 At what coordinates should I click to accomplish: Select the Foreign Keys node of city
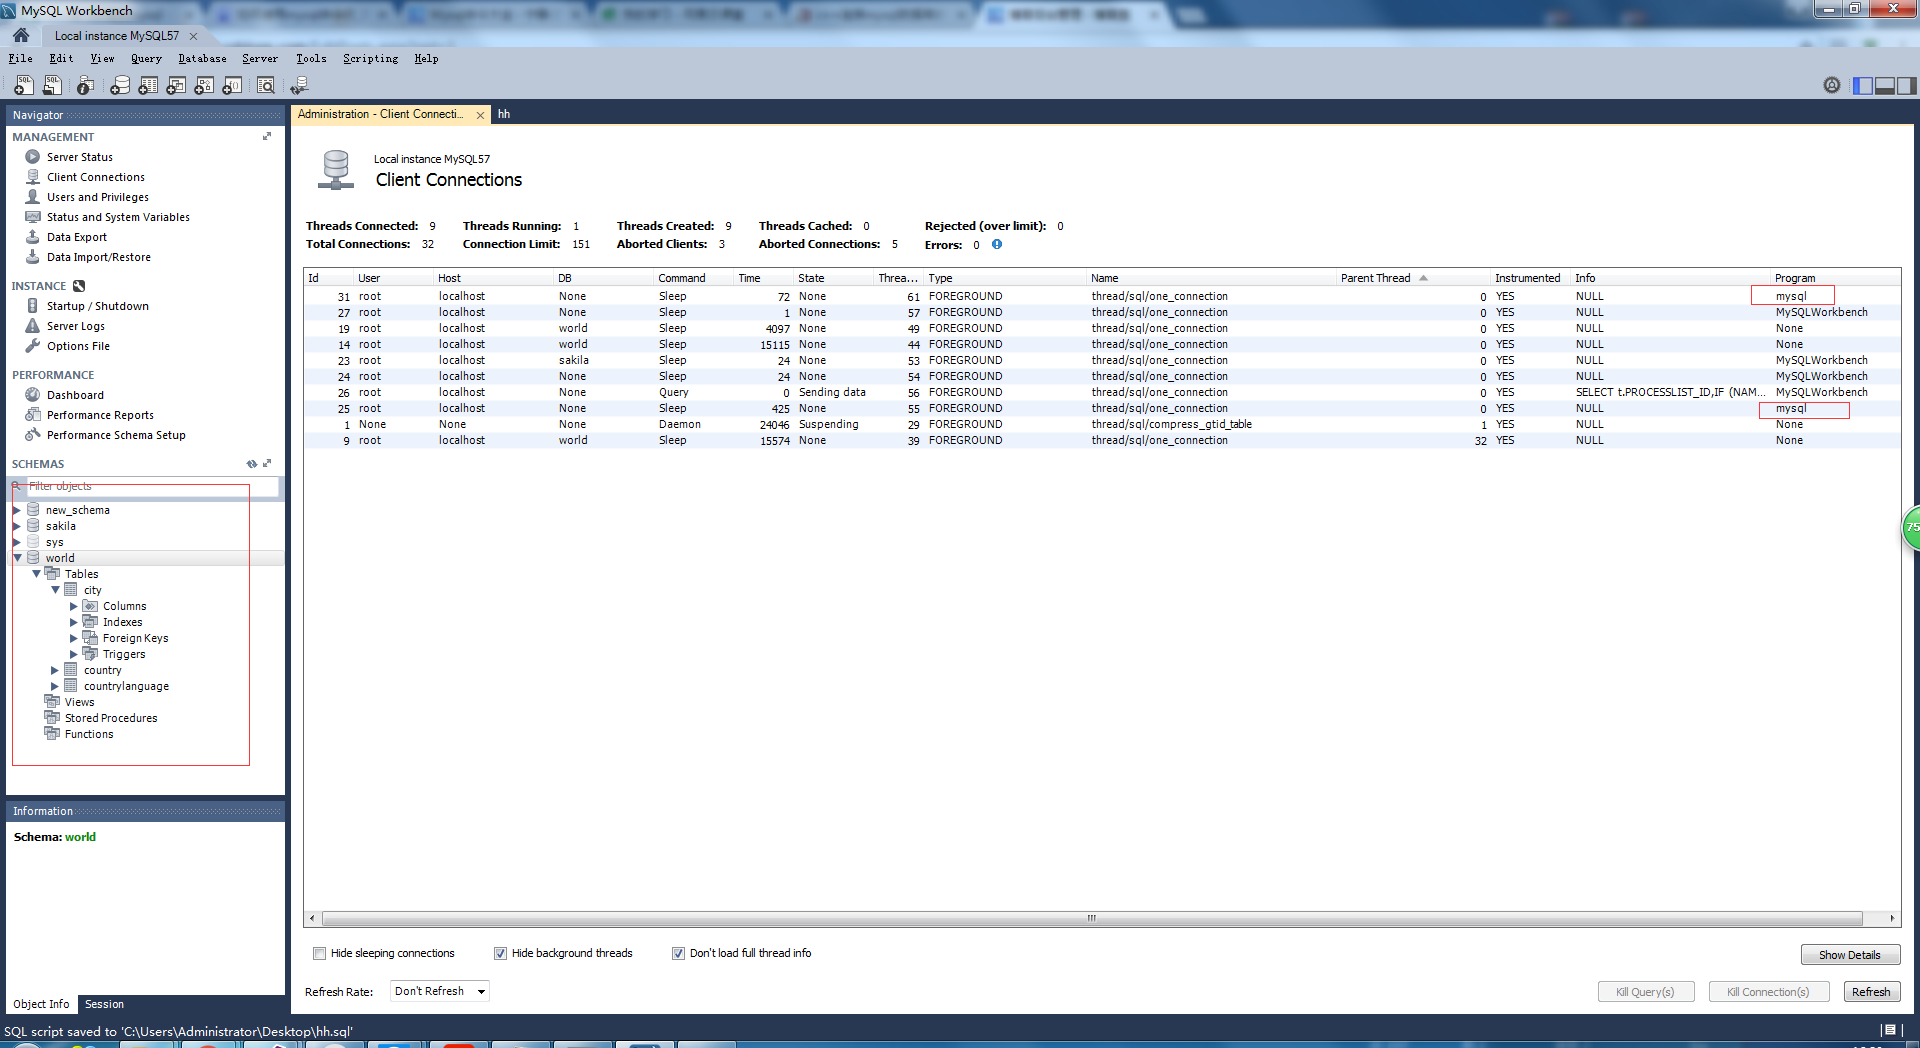(135, 638)
